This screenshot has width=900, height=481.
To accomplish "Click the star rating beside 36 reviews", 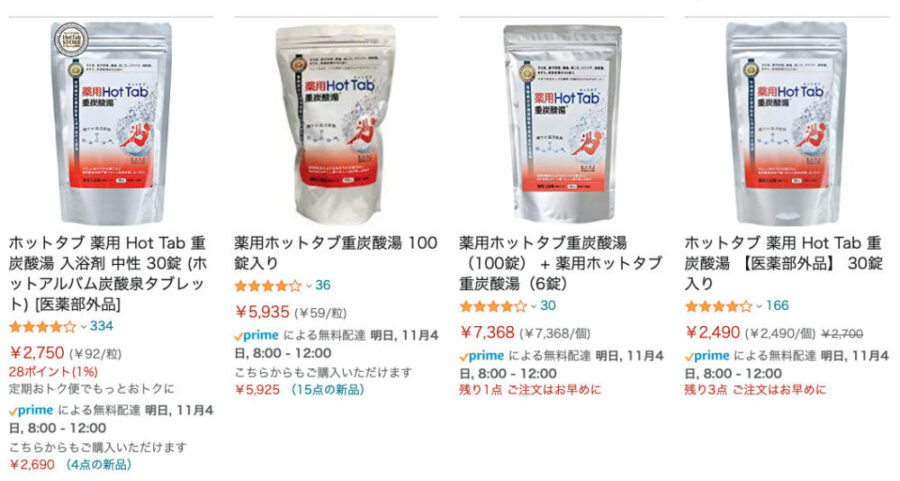I will point(267,285).
